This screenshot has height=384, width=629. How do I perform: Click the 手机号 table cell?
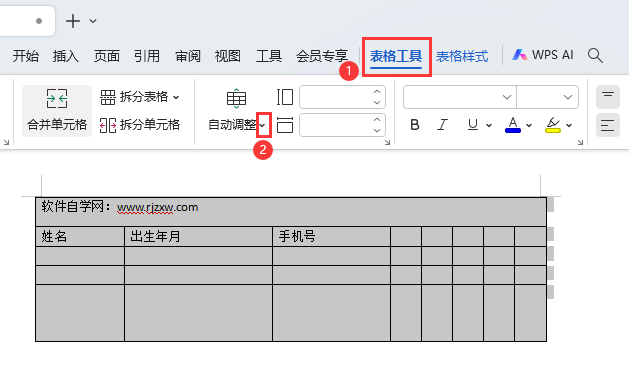[331, 236]
